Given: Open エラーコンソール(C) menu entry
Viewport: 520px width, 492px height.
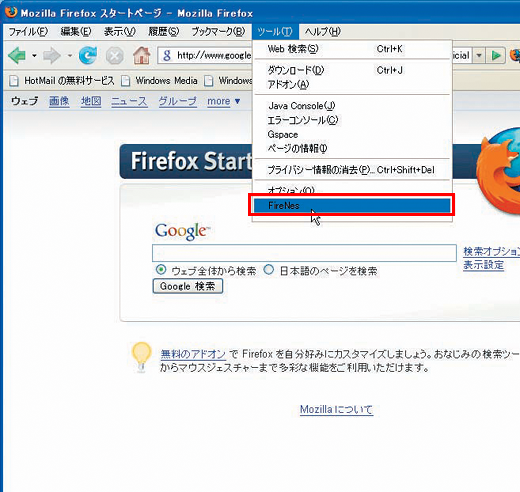Looking at the screenshot, I should pyautogui.click(x=352, y=120).
